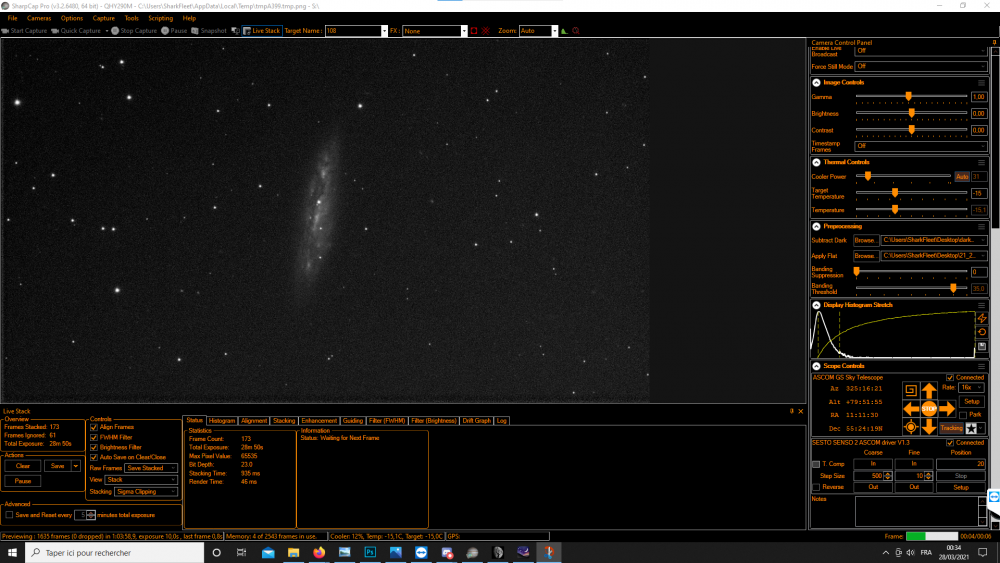Screen dimensions: 1000x563
Task: Open the Image Controls panel menu icon
Action: (x=982, y=83)
